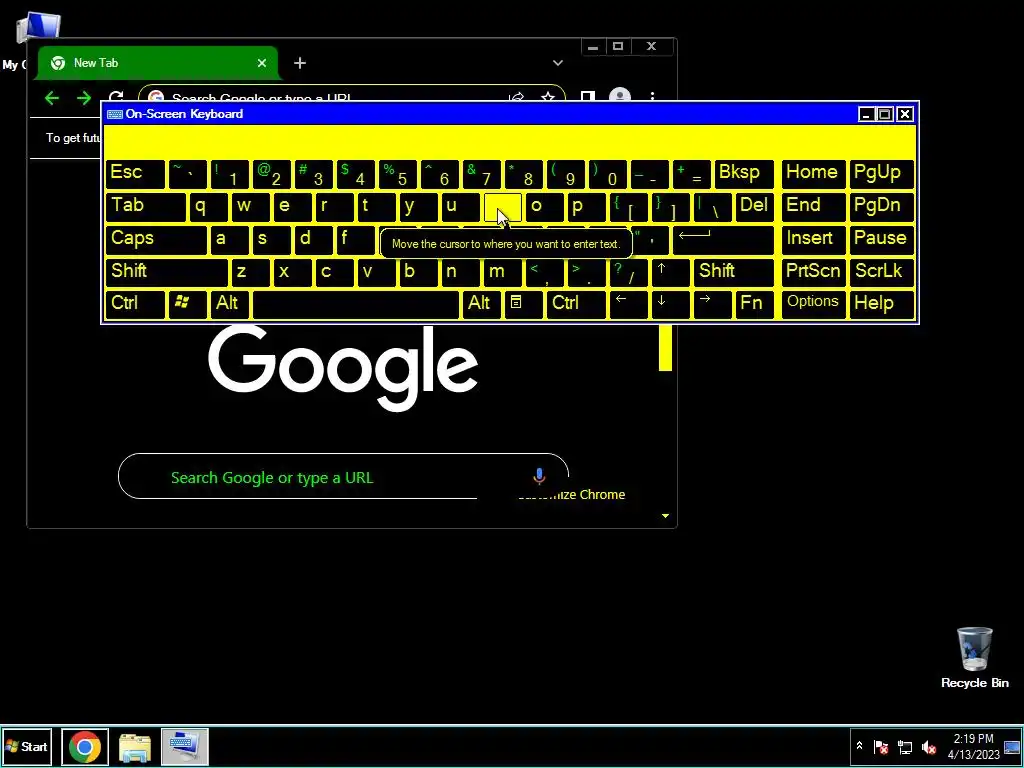
Task: Toggle the right Ctrl key
Action: pyautogui.click(x=576, y=304)
